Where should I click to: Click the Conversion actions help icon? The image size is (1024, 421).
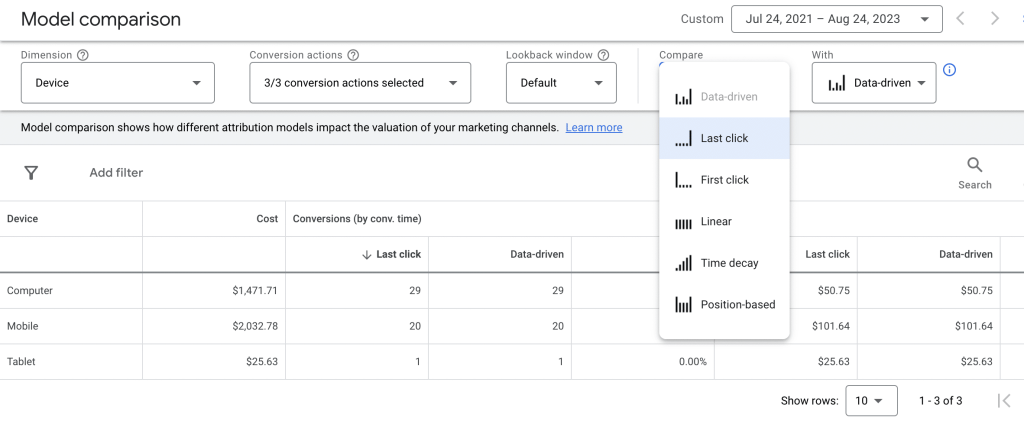tap(353, 56)
